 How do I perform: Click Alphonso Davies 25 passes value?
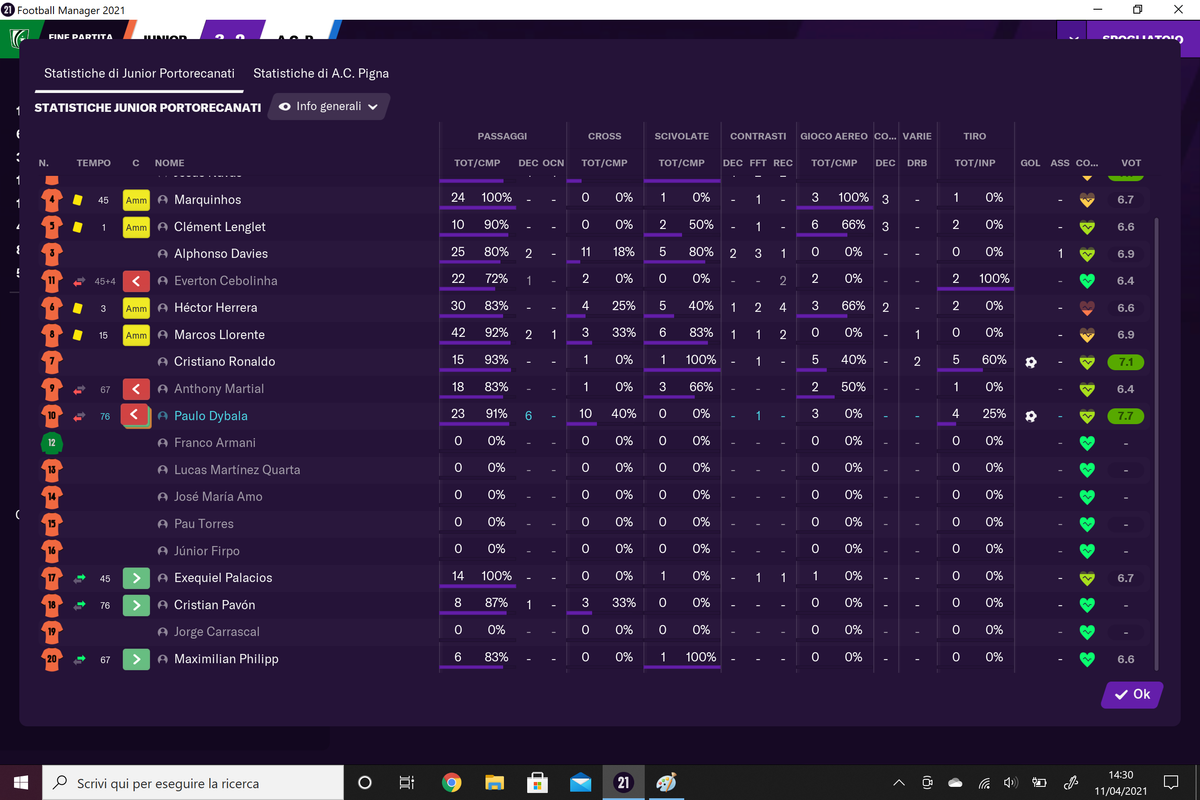click(458, 253)
